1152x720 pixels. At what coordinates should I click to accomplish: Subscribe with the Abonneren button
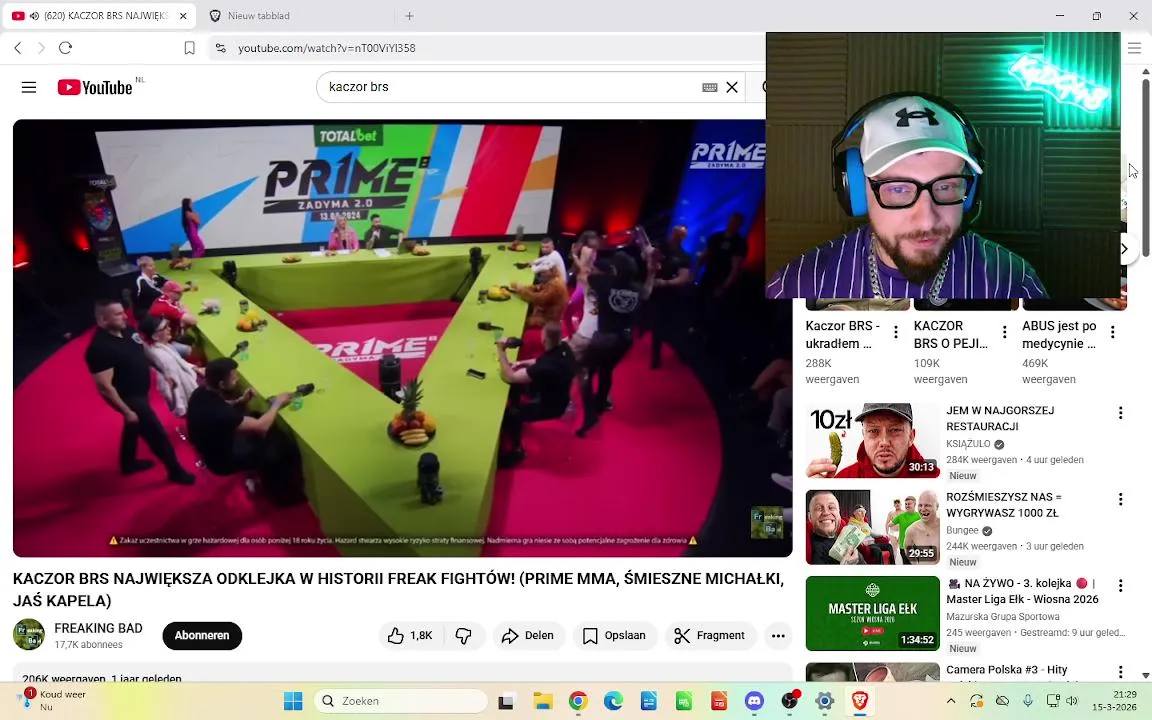pyautogui.click(x=202, y=636)
